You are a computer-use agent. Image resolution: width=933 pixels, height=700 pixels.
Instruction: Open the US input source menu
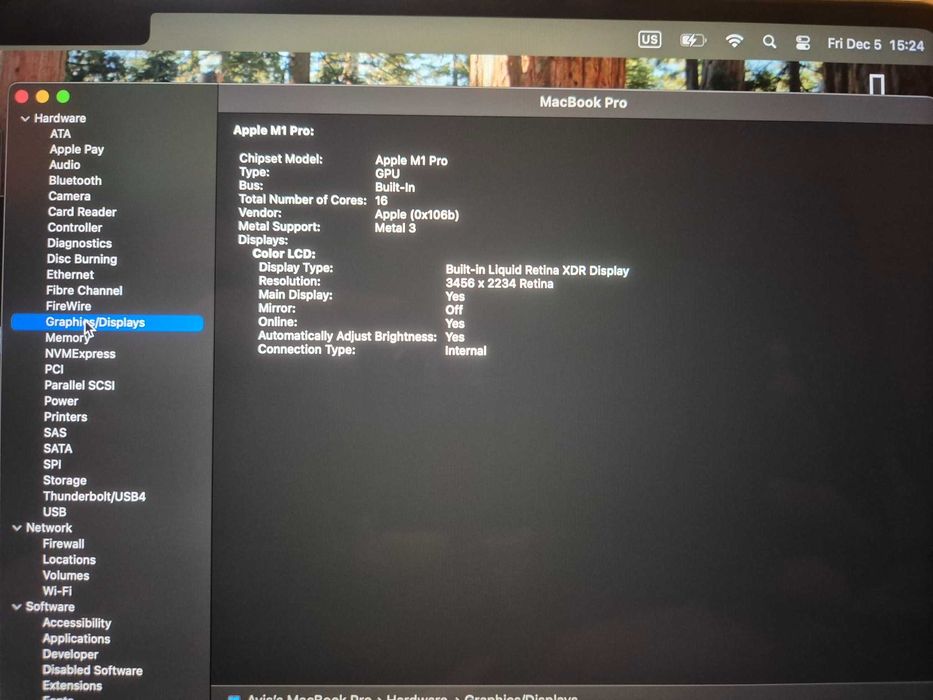click(x=649, y=40)
